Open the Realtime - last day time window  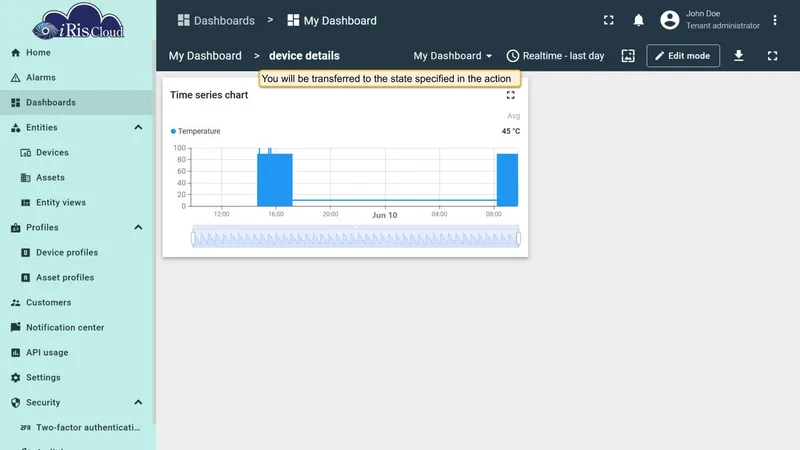[x=555, y=56]
